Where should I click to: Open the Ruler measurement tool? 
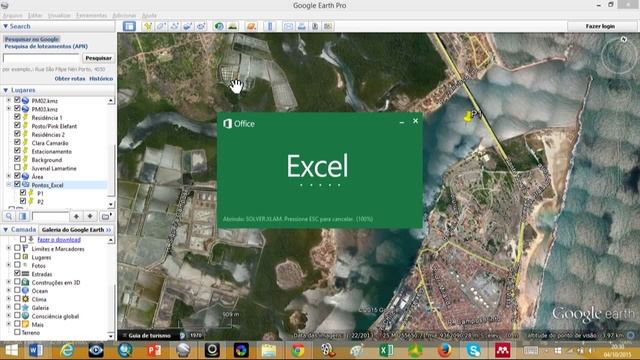click(270, 26)
